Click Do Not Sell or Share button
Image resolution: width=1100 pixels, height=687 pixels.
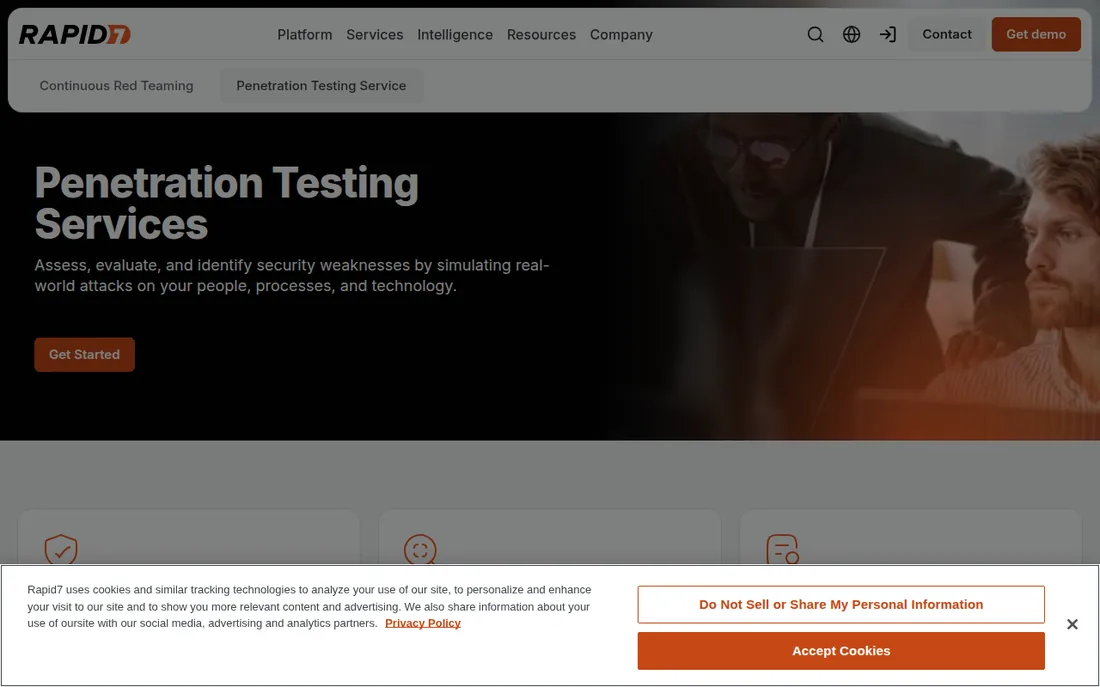click(840, 604)
